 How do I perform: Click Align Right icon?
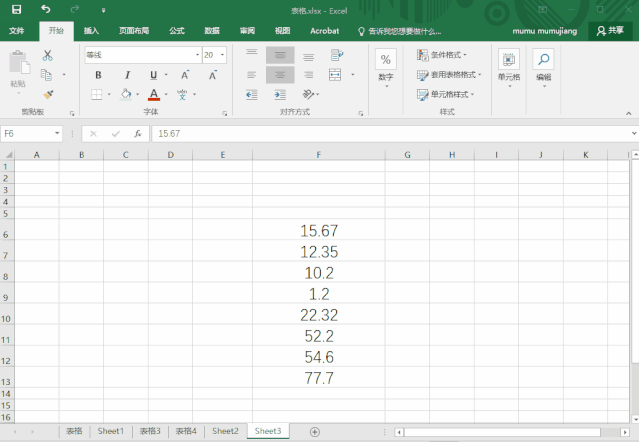[x=308, y=75]
